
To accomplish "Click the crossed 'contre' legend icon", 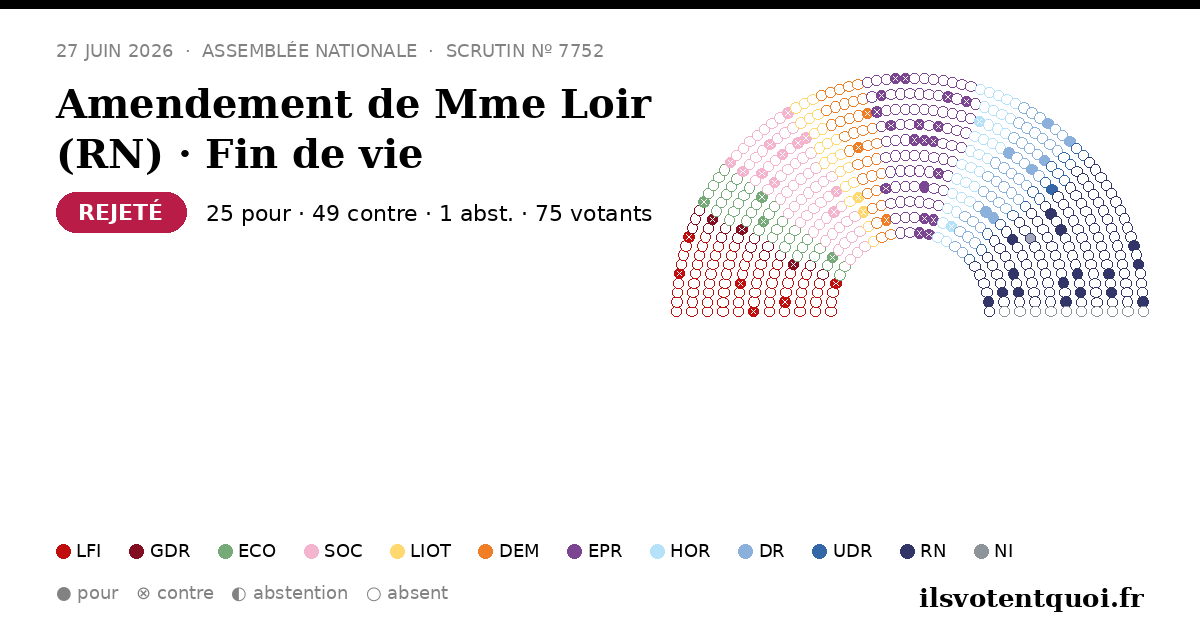I will pyautogui.click(x=143, y=594).
